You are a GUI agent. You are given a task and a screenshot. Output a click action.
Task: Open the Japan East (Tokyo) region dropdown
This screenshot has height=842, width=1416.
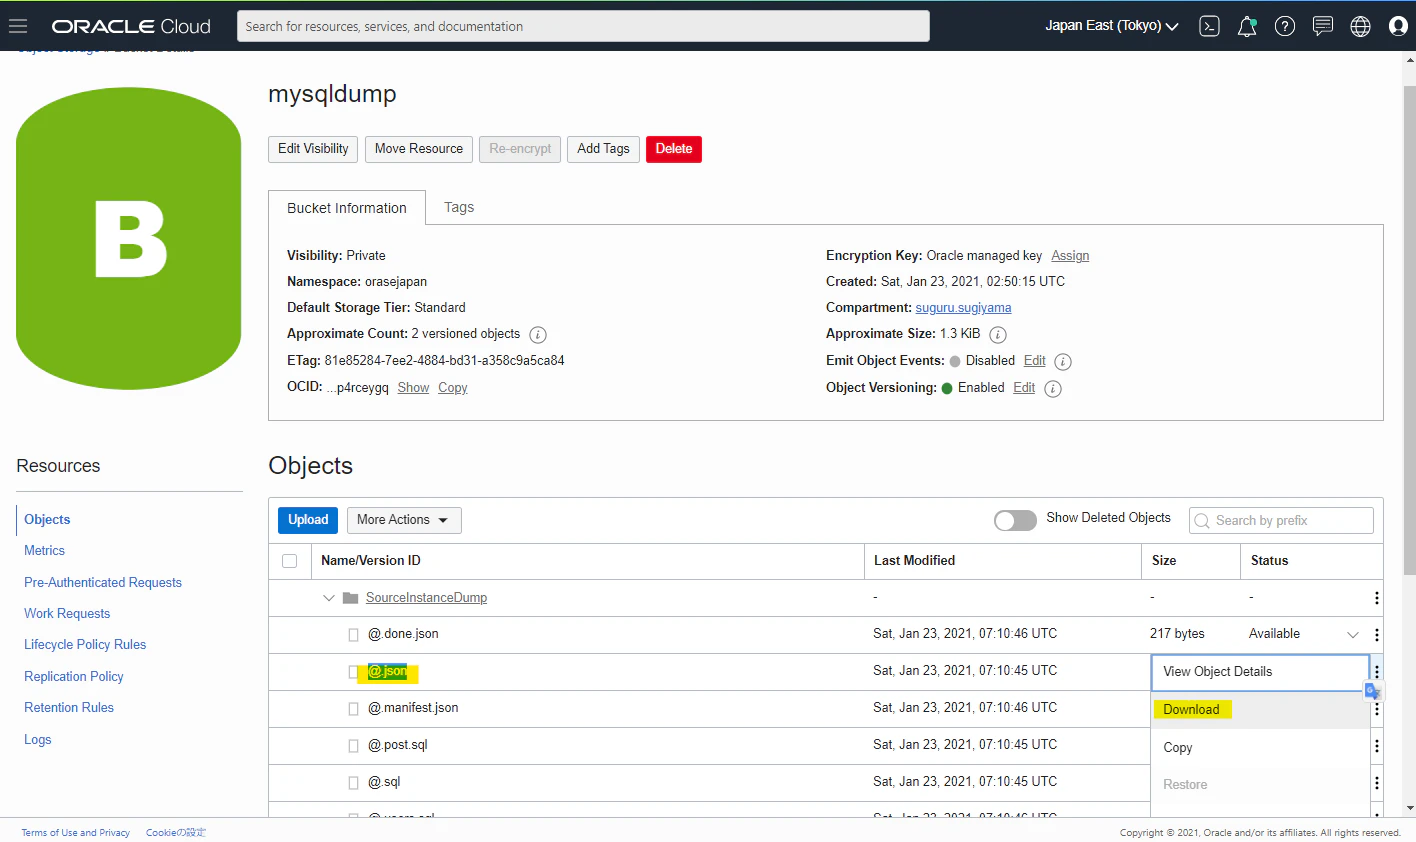click(x=1112, y=26)
